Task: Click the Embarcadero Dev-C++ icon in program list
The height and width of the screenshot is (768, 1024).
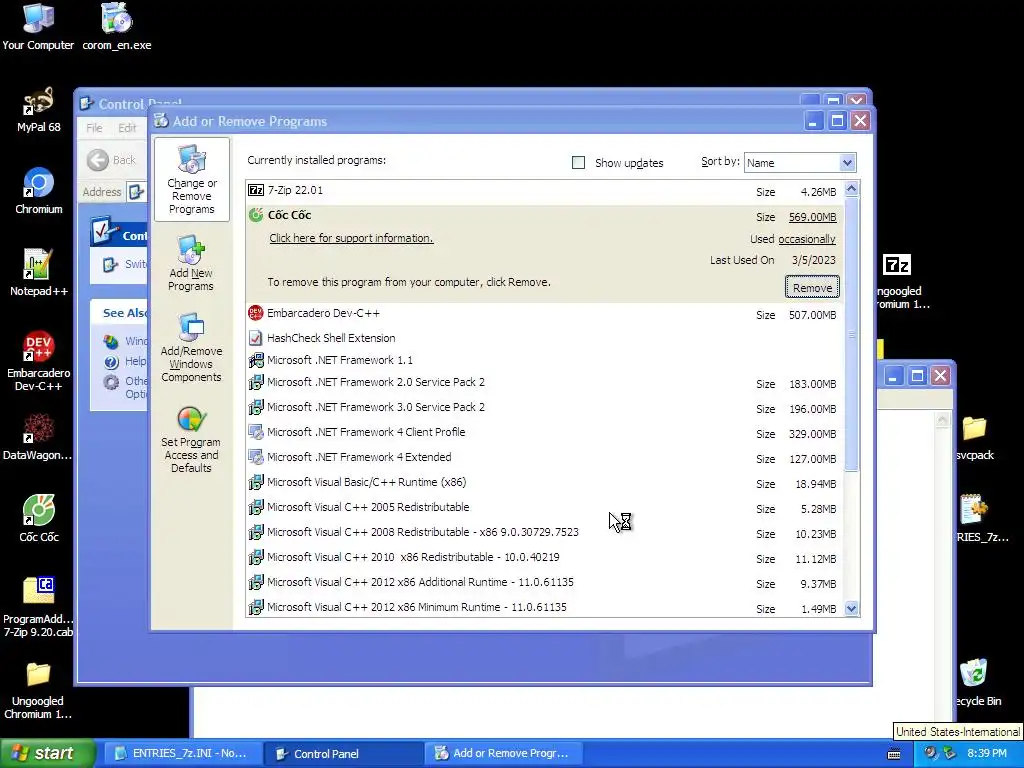Action: [256, 313]
